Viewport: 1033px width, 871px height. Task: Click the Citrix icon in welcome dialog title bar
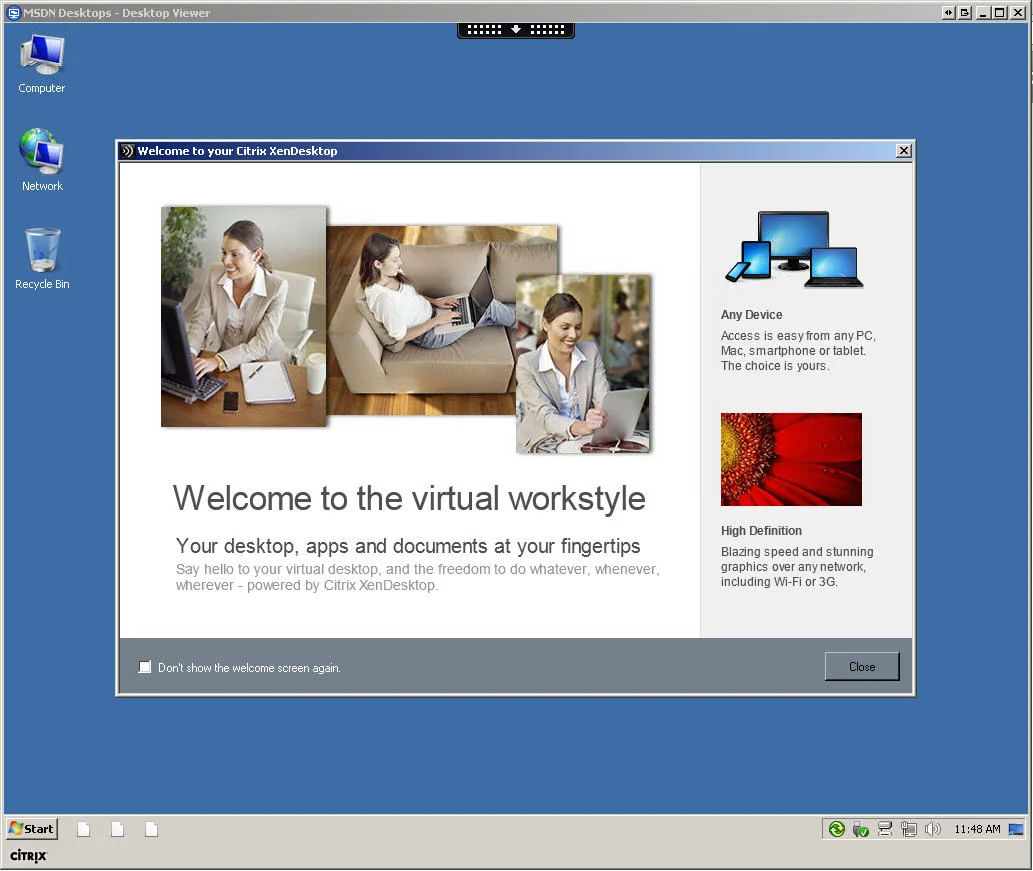click(x=128, y=151)
